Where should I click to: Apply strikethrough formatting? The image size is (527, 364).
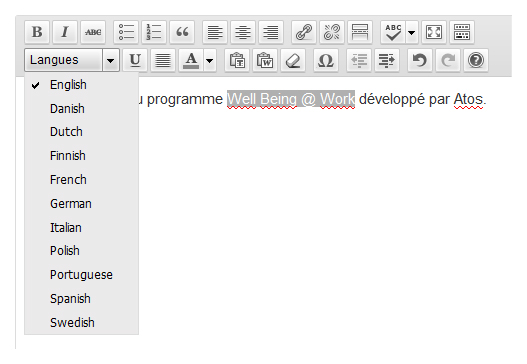point(93,32)
